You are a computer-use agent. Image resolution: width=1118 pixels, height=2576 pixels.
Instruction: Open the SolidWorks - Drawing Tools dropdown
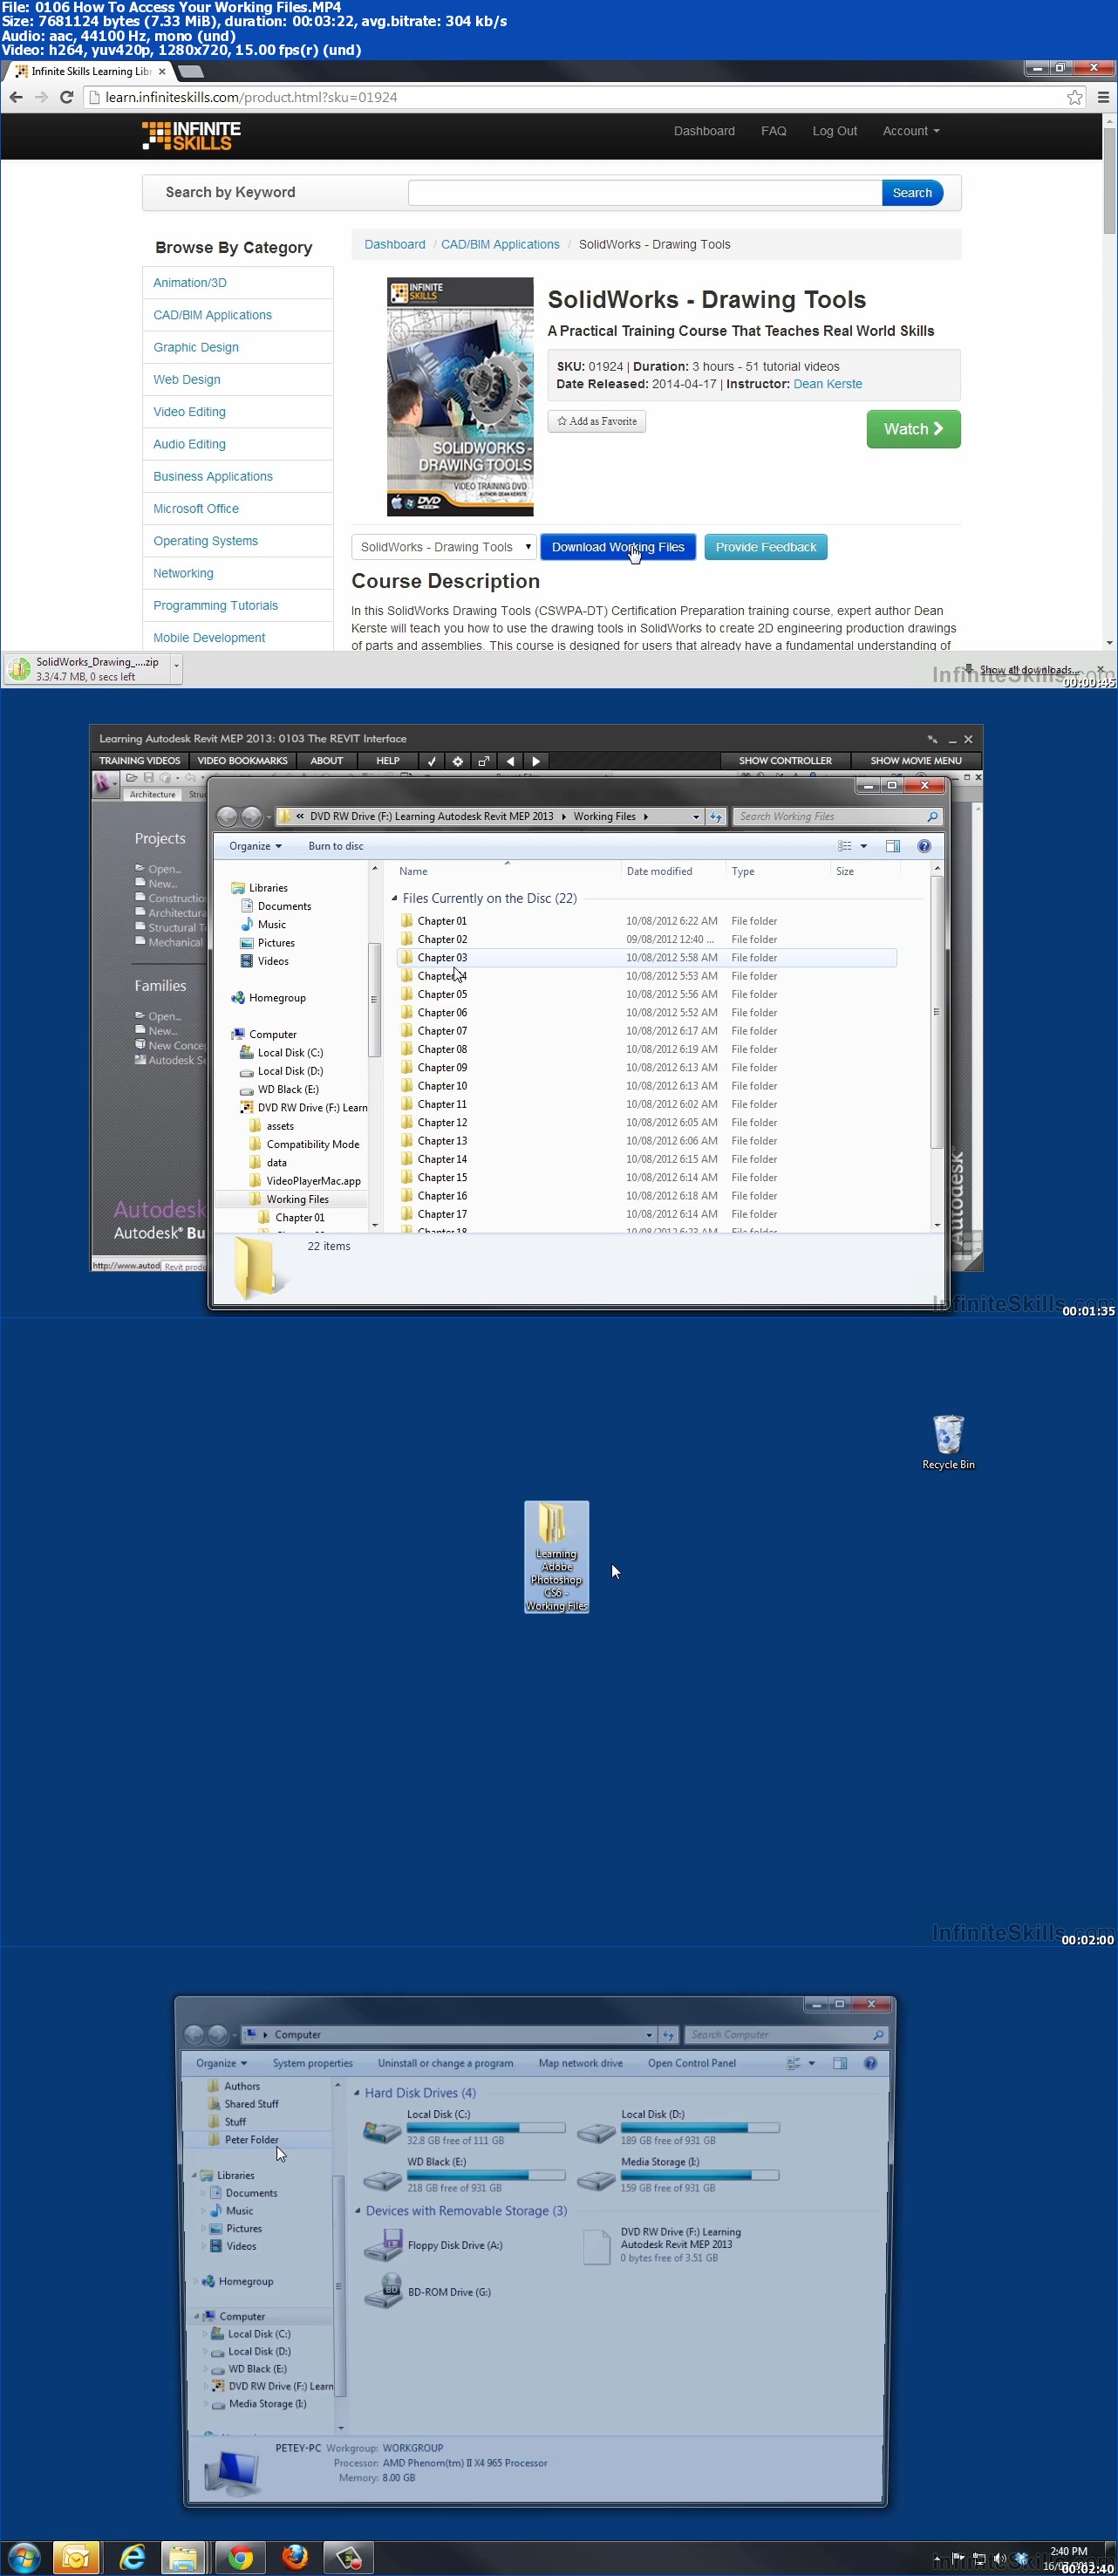444,547
